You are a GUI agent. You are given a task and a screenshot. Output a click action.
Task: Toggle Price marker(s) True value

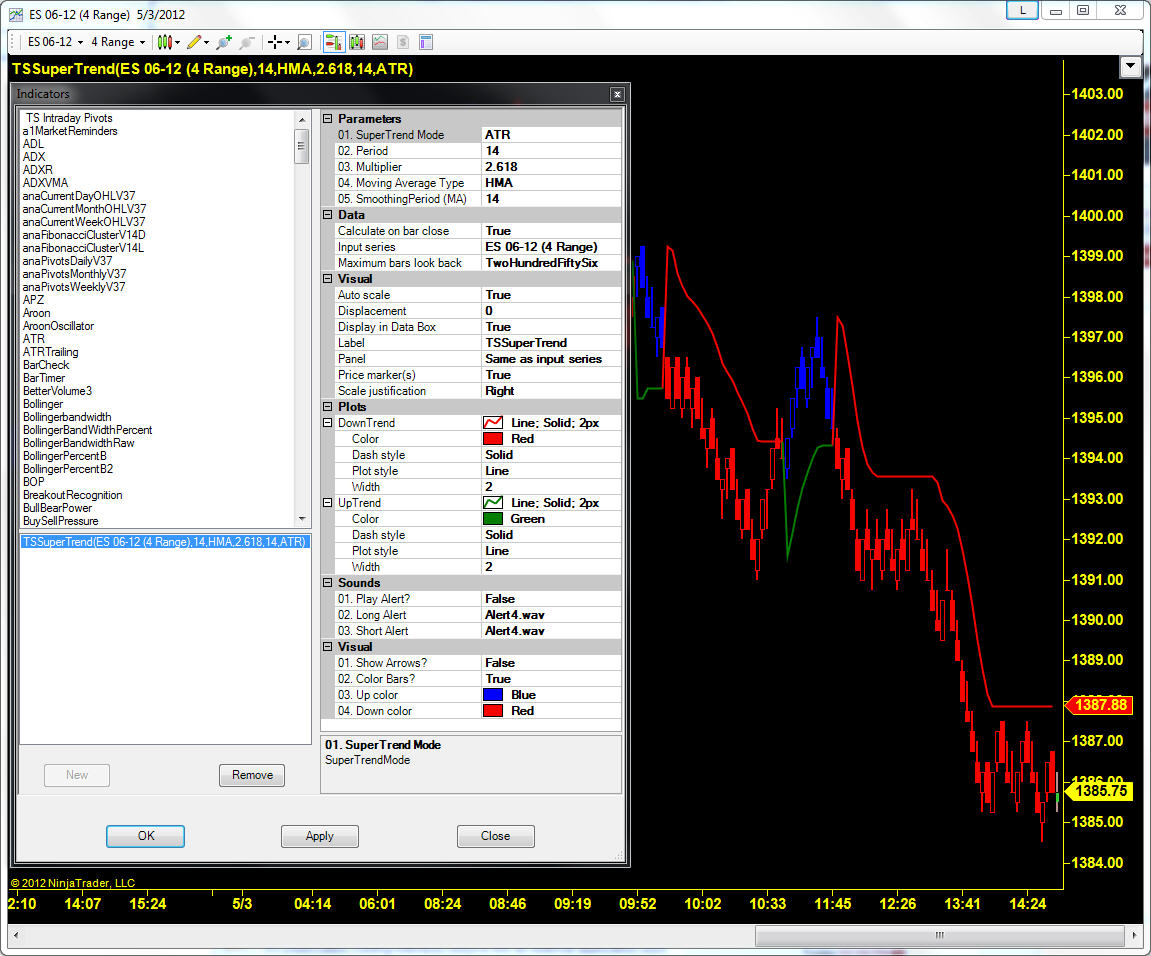click(551, 375)
